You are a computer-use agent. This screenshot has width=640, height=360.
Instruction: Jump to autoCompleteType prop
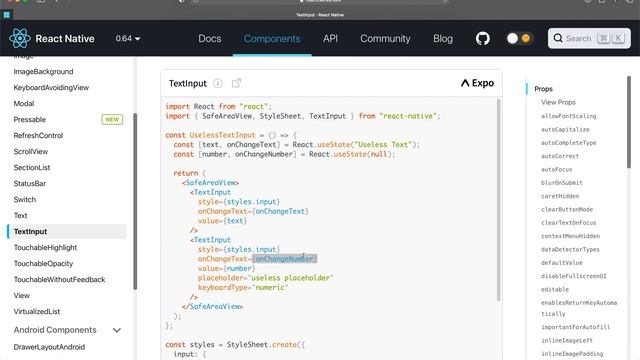pyautogui.click(x=569, y=142)
